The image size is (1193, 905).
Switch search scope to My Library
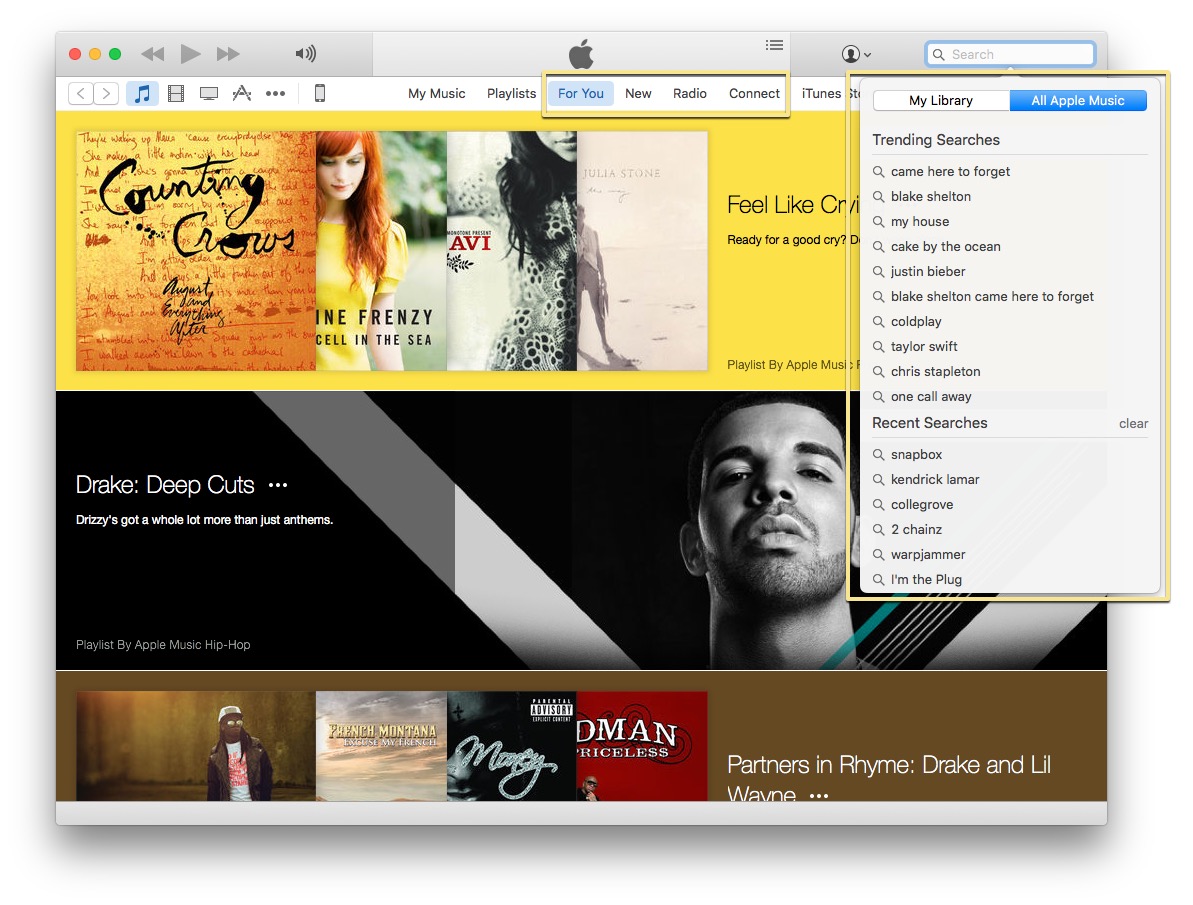tap(942, 100)
